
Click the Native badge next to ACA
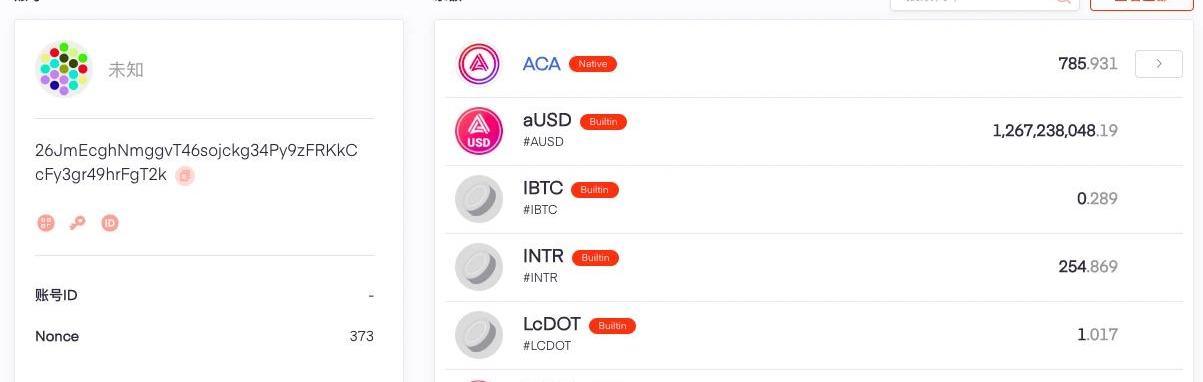pyautogui.click(x=593, y=64)
